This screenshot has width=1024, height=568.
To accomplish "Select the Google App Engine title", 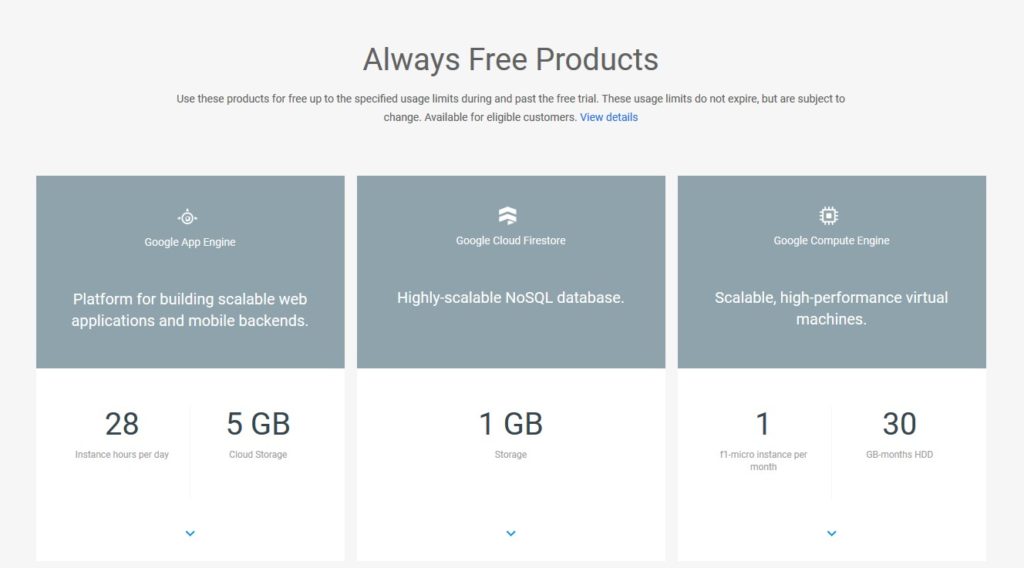I will (x=190, y=242).
